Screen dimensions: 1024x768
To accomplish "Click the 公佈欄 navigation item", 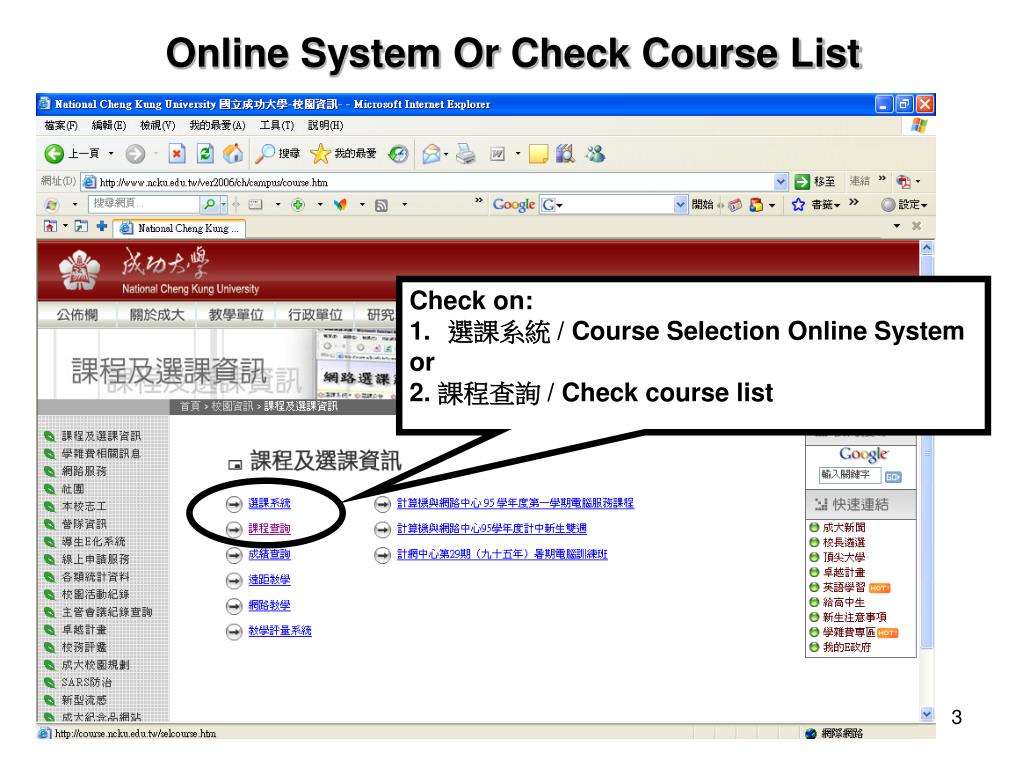I will 77,315.
